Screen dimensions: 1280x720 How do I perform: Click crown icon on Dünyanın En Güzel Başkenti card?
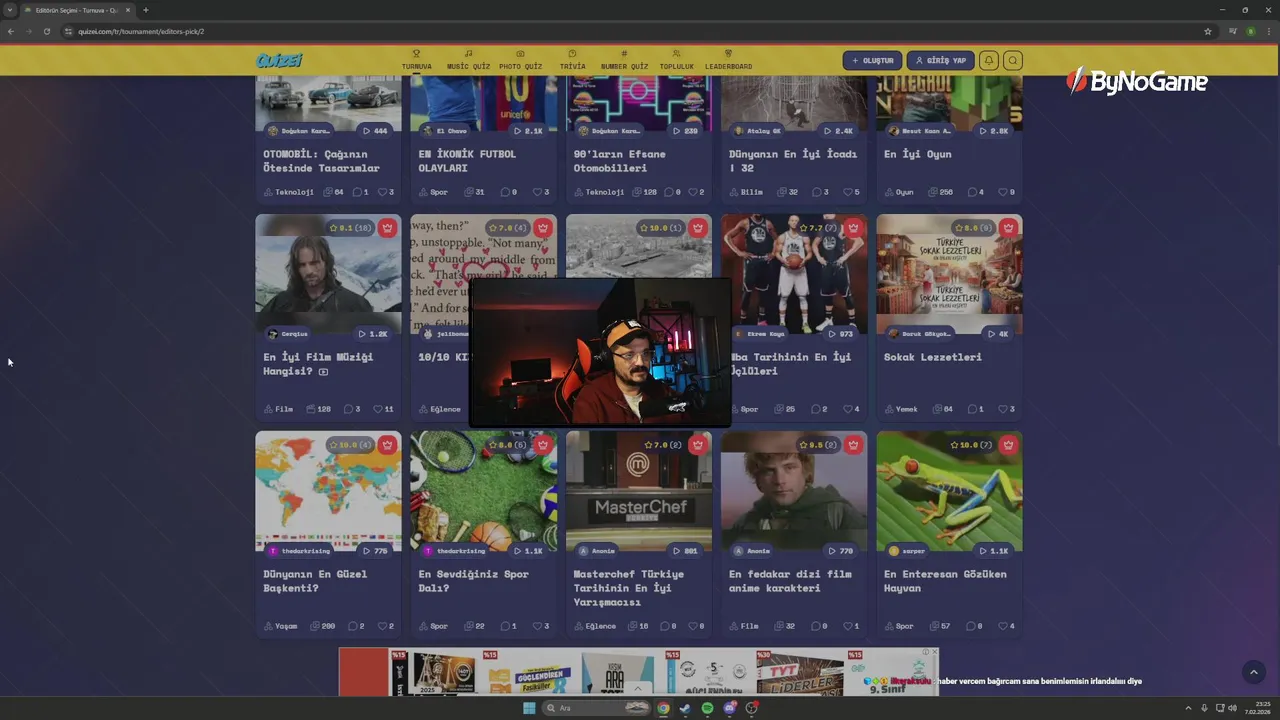[387, 445]
